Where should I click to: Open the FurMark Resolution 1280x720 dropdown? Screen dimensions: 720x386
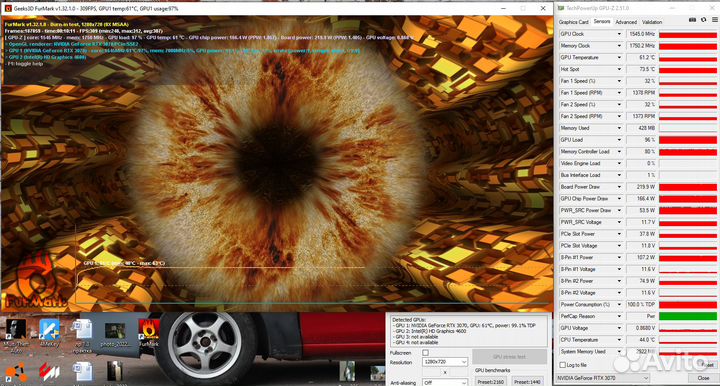(444, 362)
